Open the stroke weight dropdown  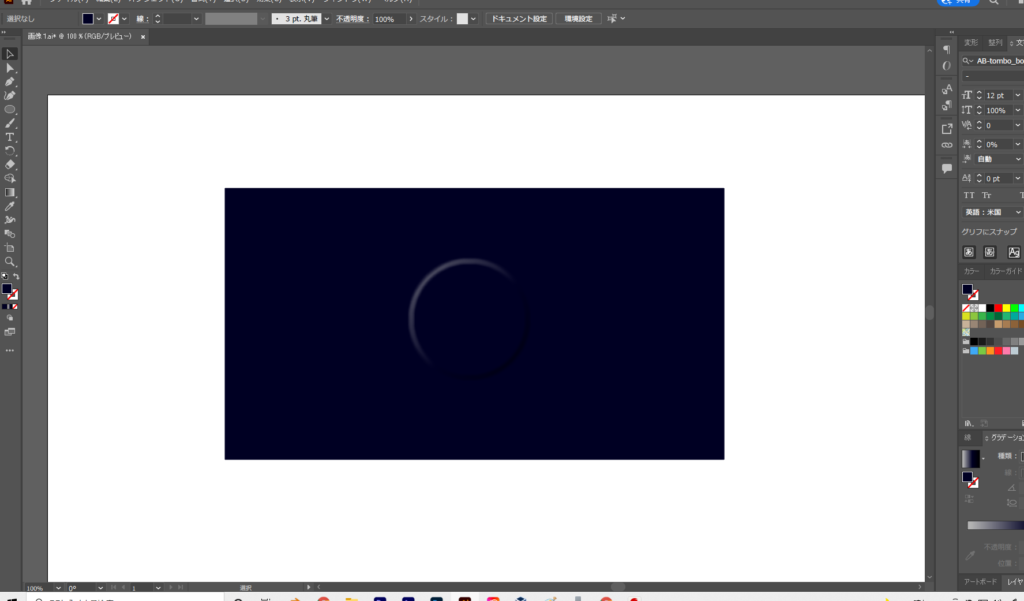[196, 19]
